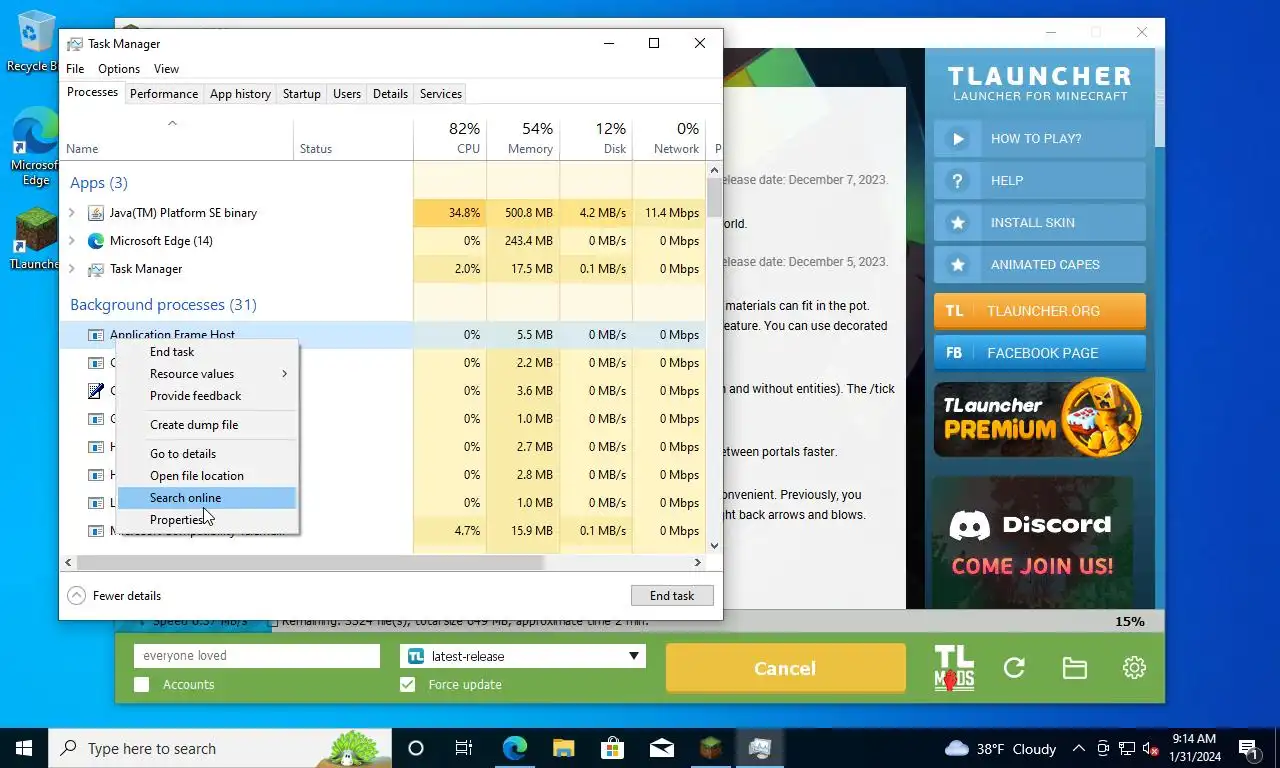Screen dimensions: 1280x768
Task: Select the TLauncher desktop shortcut
Action: (35, 240)
